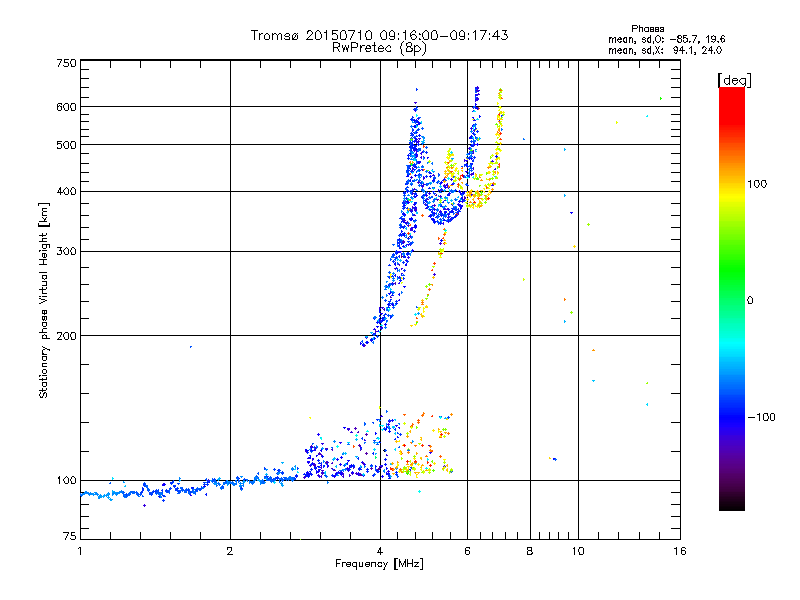800x600 pixels.
Task: Click the x-axis tick label '6'
Action: (467, 551)
